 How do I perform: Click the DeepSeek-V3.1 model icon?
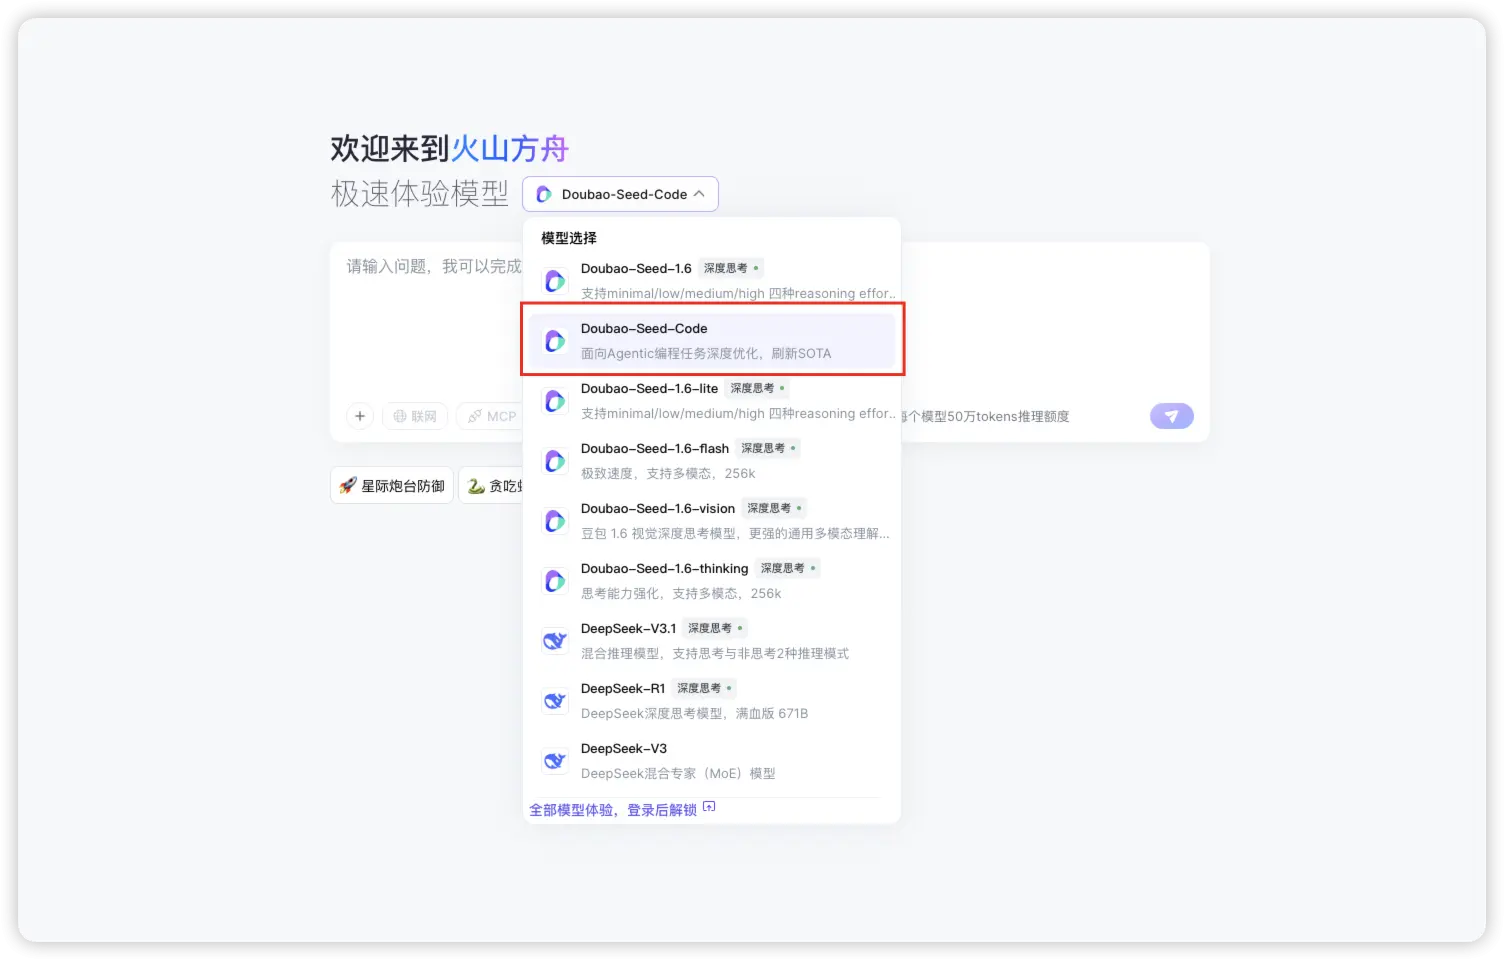[x=555, y=641]
